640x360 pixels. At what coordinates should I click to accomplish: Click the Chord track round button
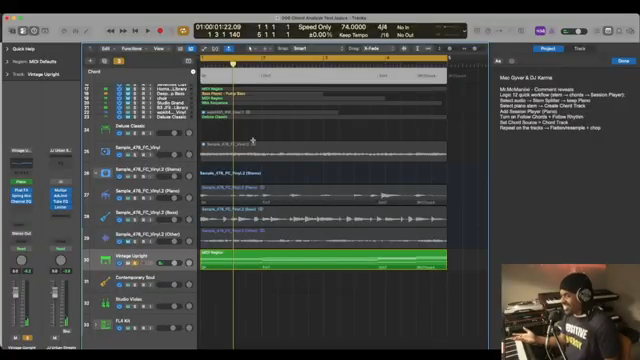pyautogui.click(x=193, y=72)
